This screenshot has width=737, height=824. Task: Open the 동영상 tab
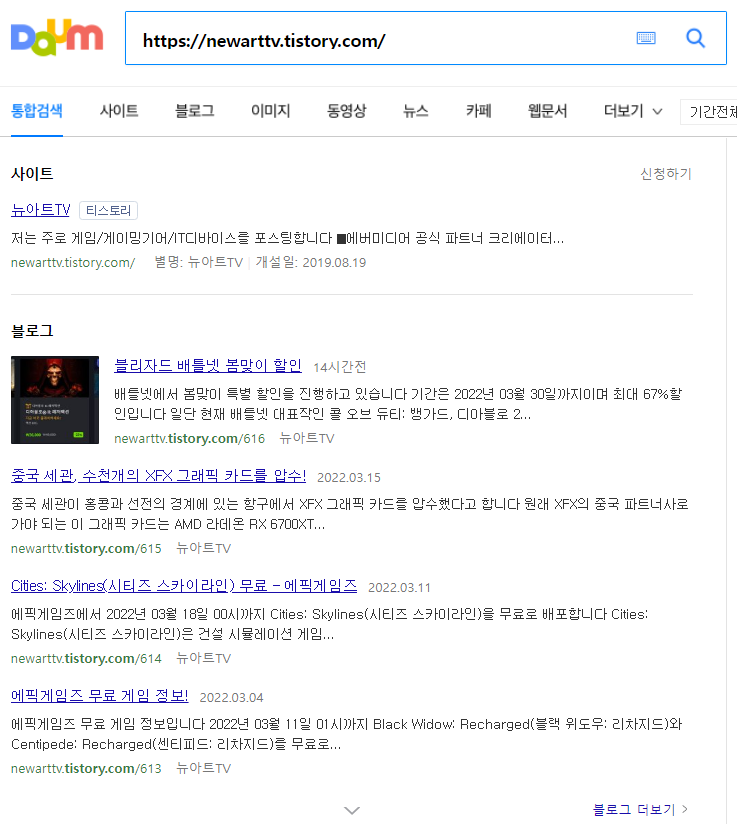point(346,111)
